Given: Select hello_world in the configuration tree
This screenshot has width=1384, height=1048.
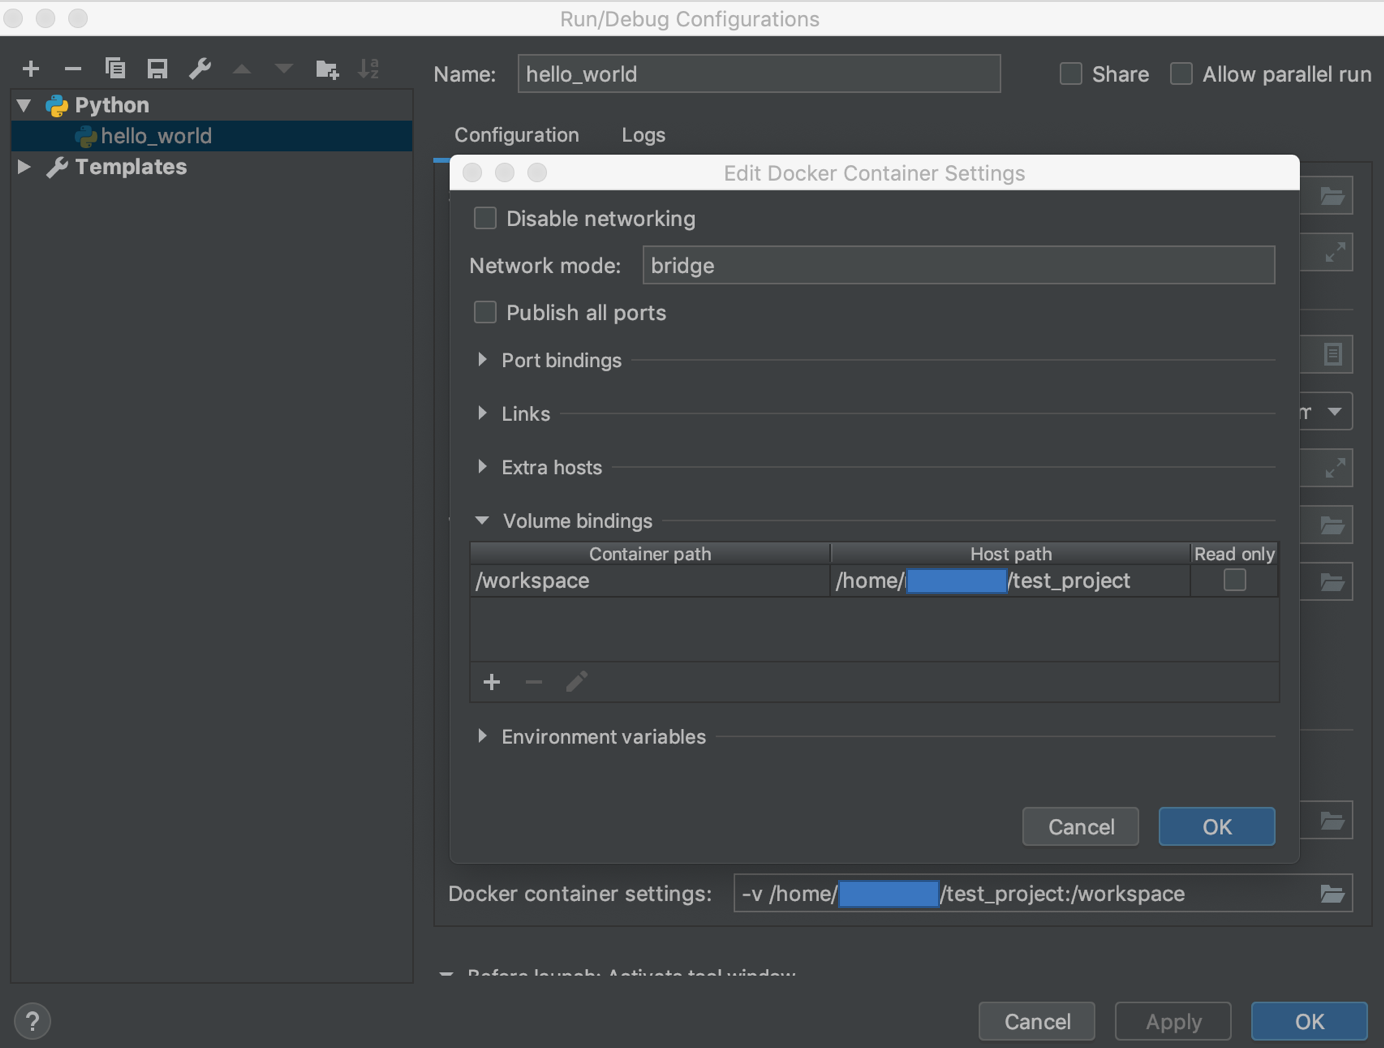Looking at the screenshot, I should pos(156,136).
